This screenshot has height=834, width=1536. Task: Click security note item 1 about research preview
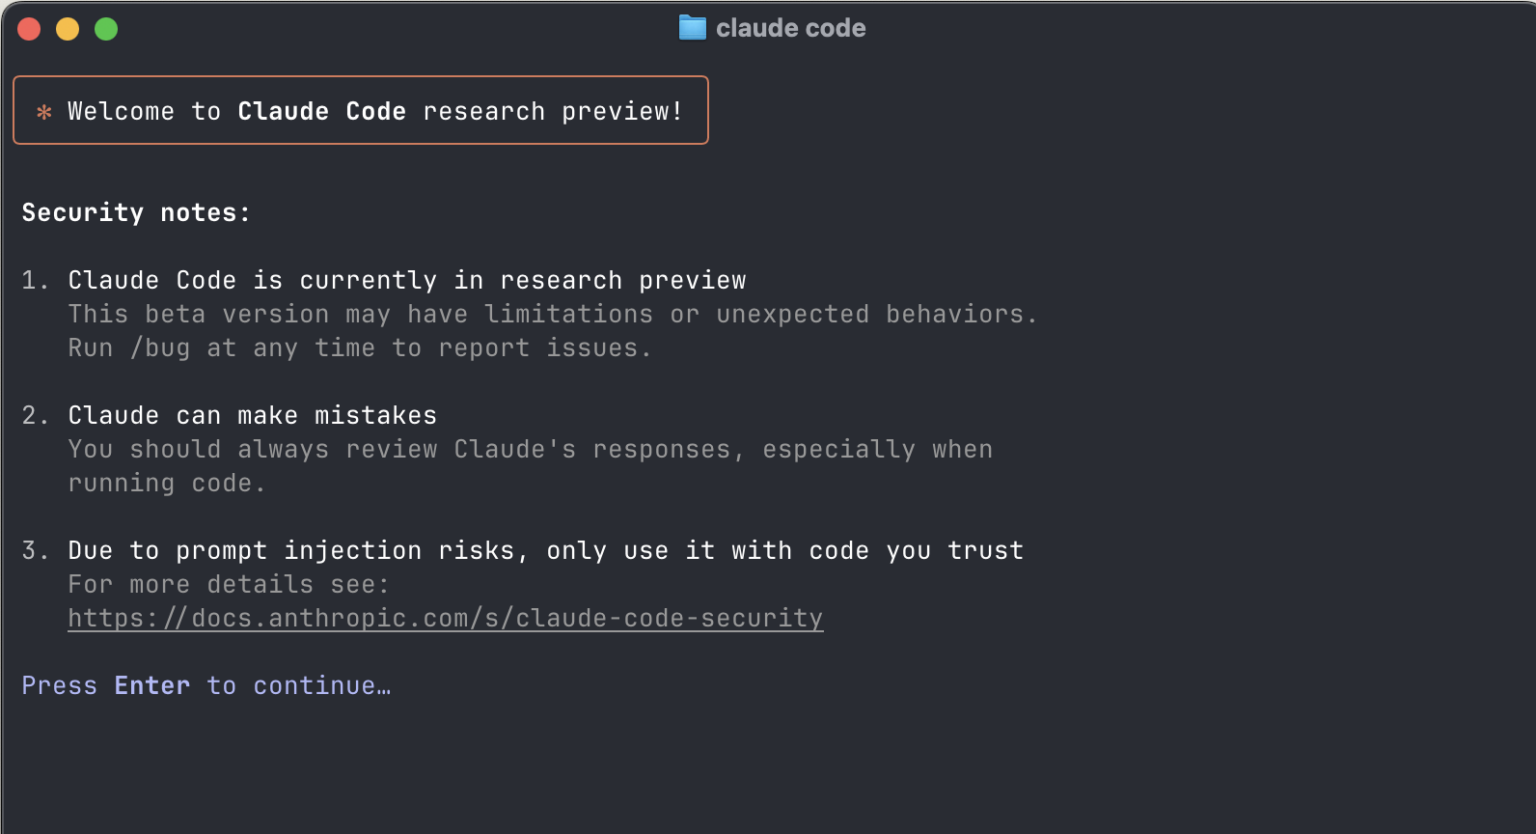point(406,280)
